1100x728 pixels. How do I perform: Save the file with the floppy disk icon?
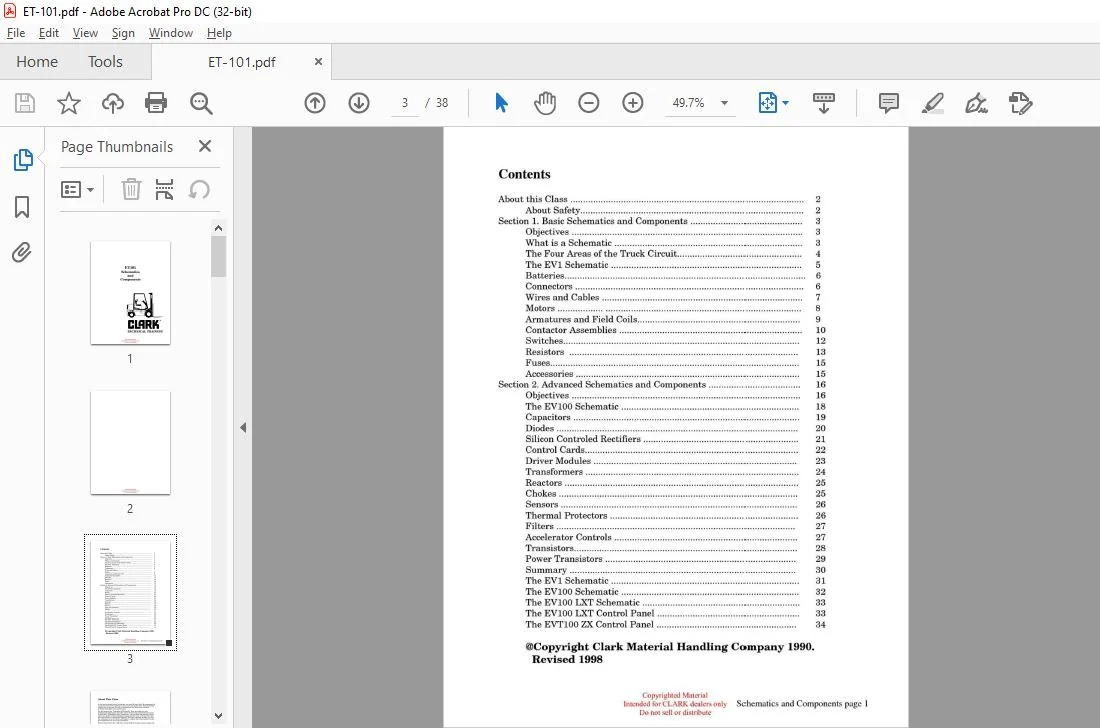pyautogui.click(x=25, y=103)
